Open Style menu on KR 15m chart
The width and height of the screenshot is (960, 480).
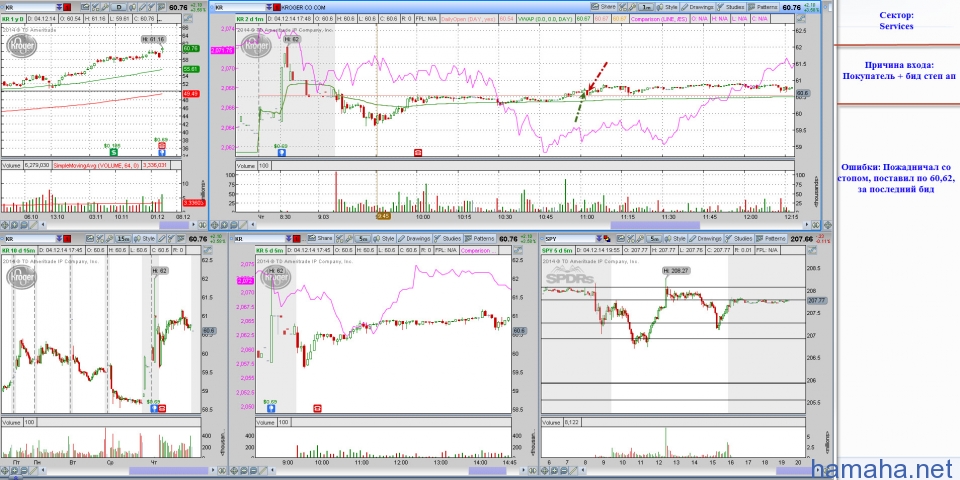145,238
